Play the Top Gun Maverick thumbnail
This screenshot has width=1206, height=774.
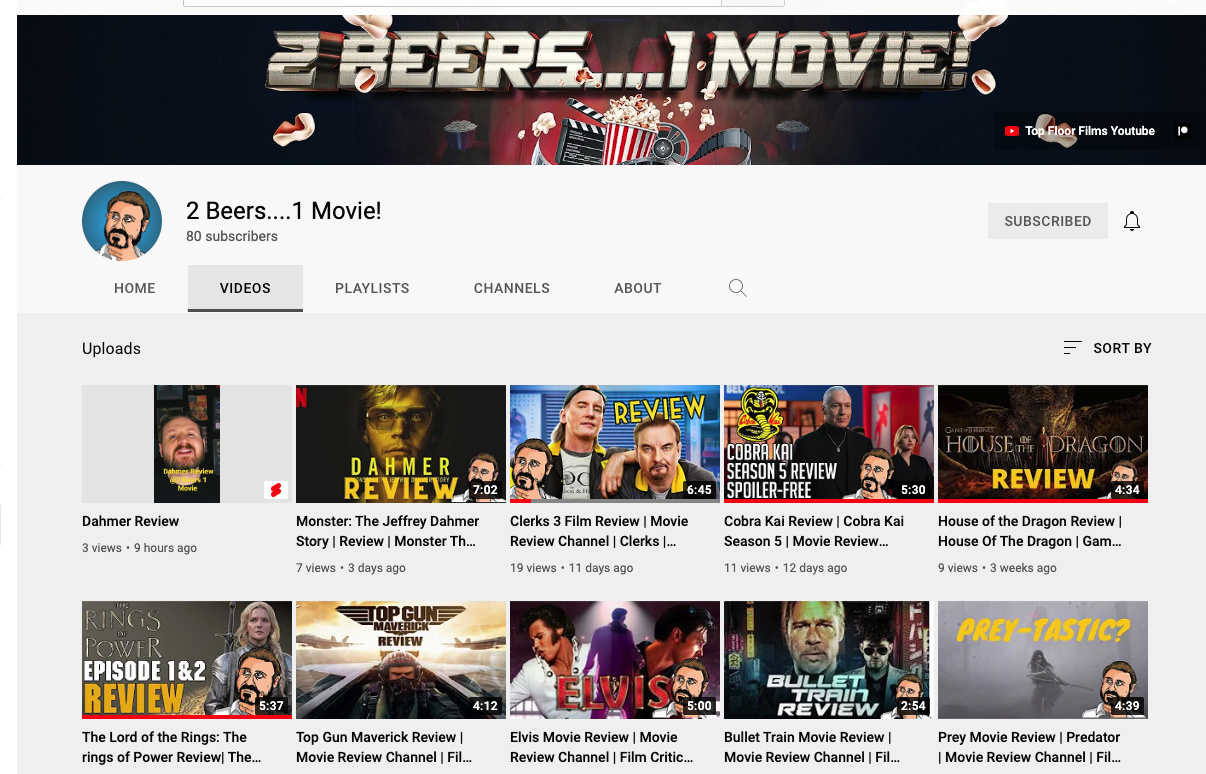401,660
